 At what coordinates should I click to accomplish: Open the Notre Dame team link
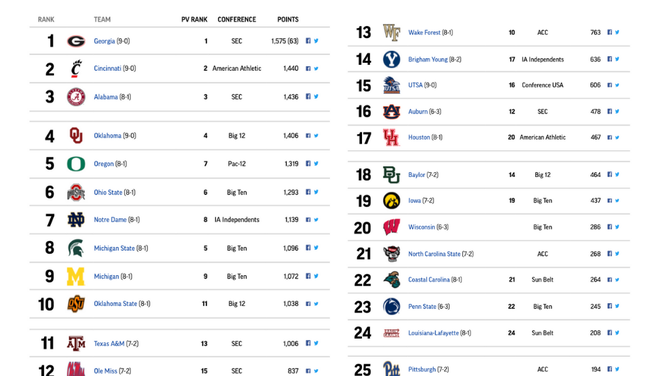coord(110,220)
